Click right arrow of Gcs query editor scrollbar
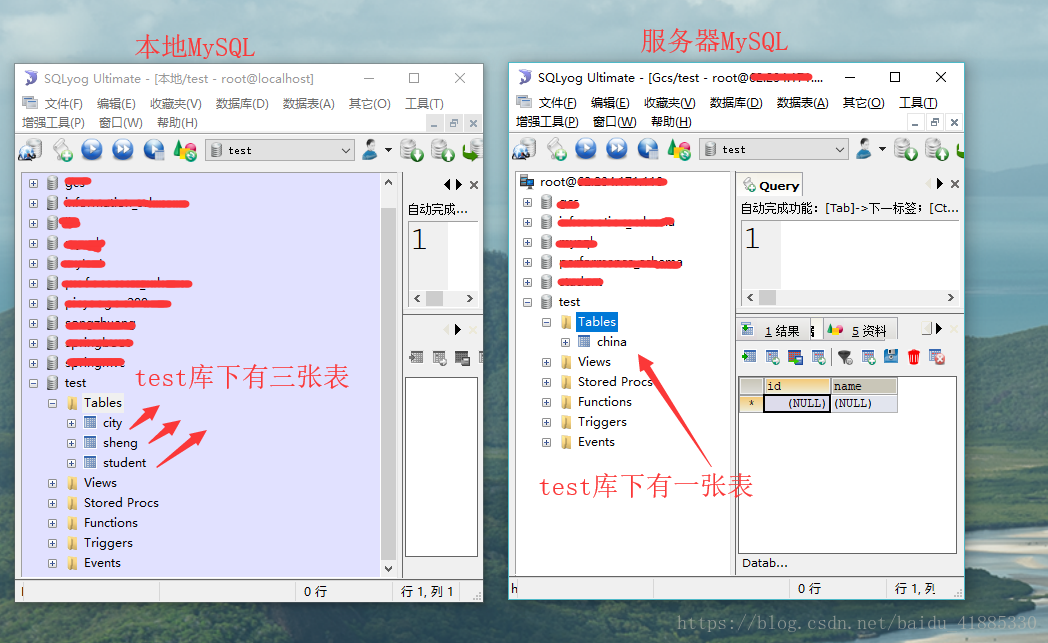Screen dimensions: 1048x643 coord(950,297)
